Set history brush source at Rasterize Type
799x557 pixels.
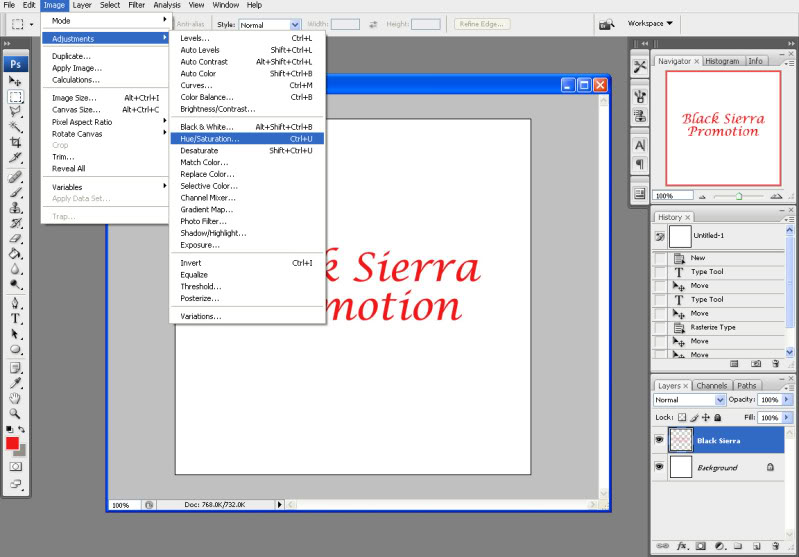pyautogui.click(x=660, y=328)
